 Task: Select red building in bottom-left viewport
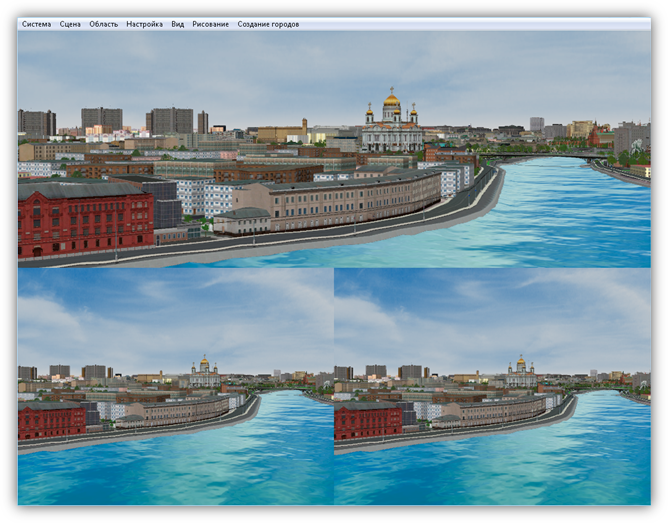click(x=51, y=421)
